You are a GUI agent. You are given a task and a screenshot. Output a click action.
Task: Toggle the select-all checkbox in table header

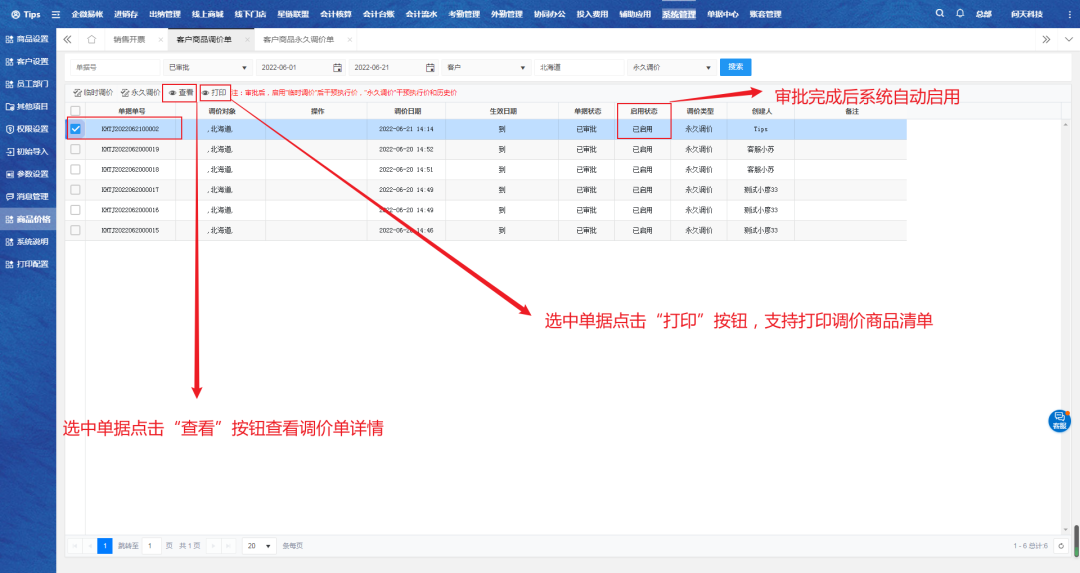[75, 110]
